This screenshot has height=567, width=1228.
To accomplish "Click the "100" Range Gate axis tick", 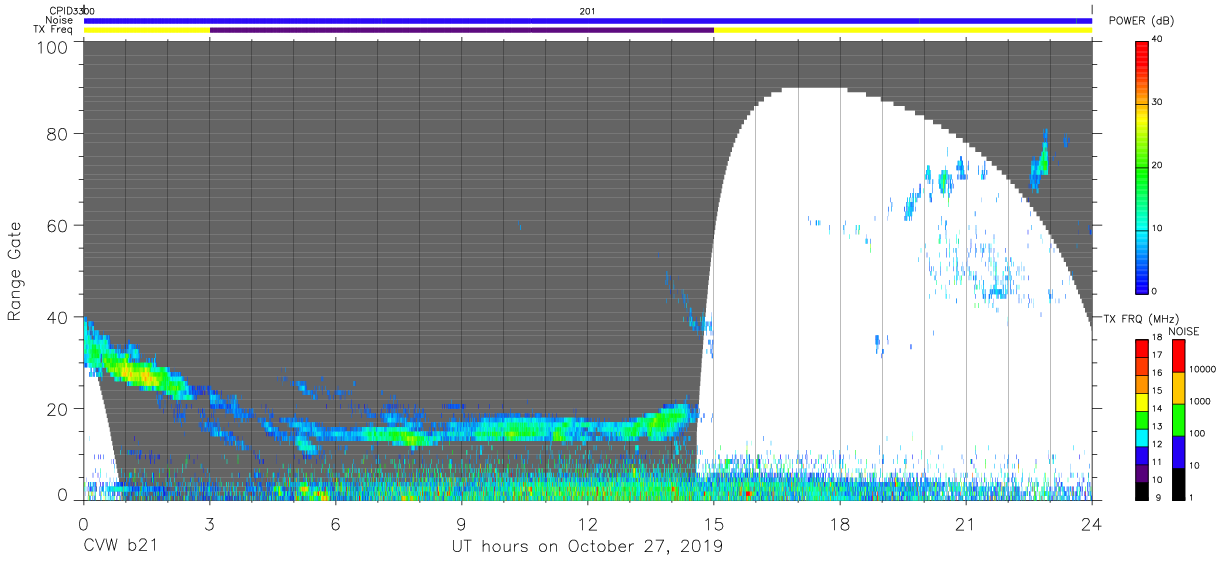I will click(x=54, y=47).
